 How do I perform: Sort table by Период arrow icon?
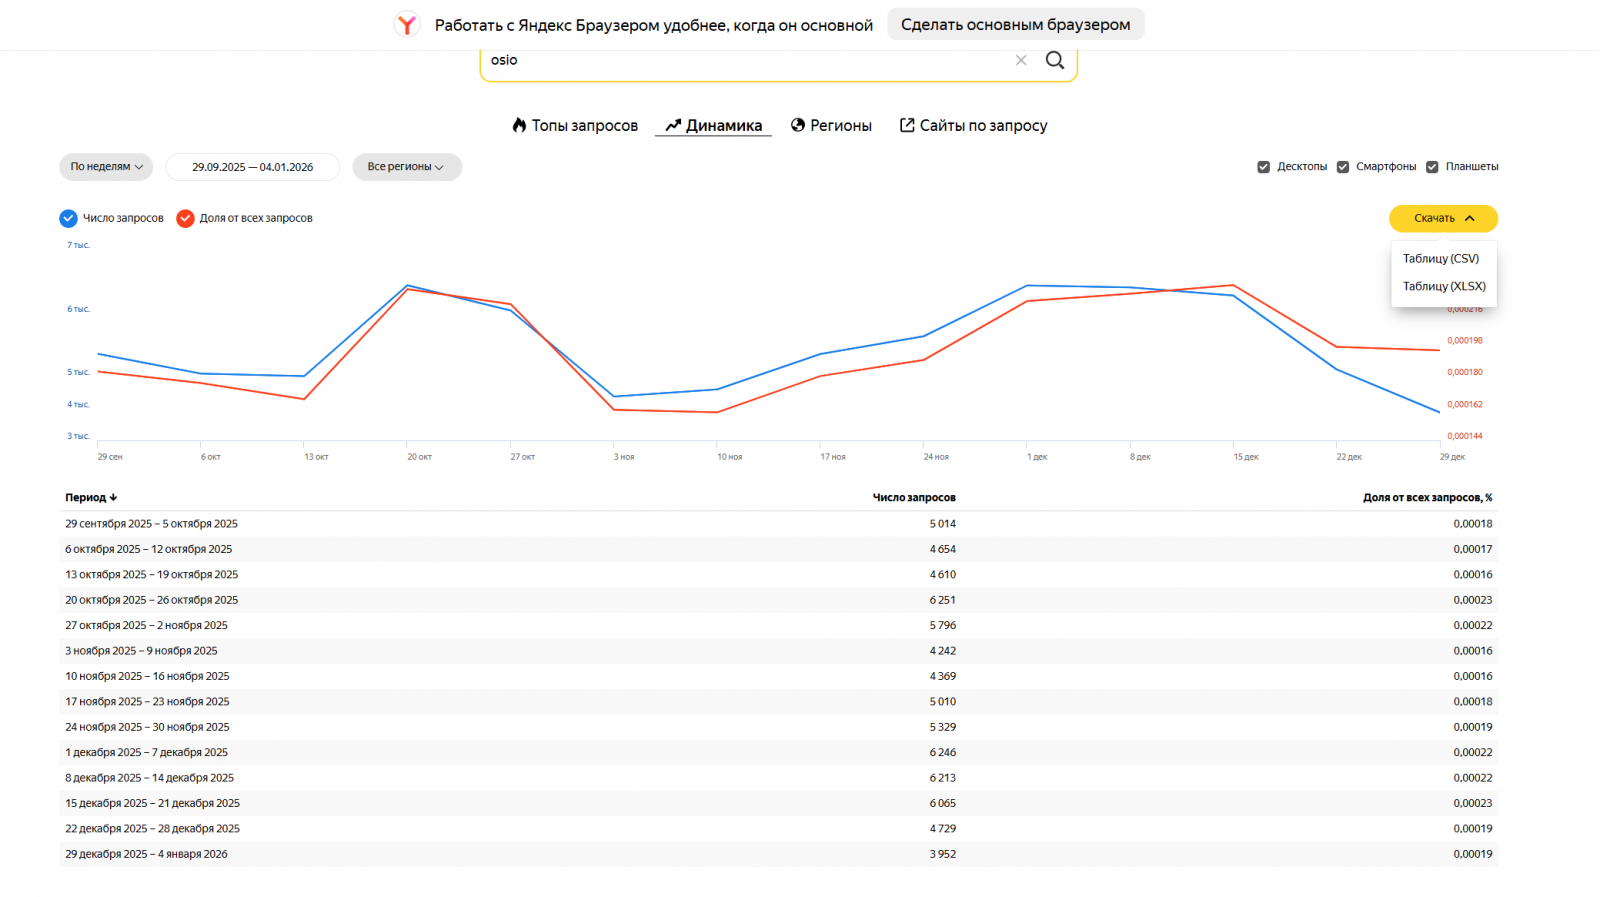point(113,497)
